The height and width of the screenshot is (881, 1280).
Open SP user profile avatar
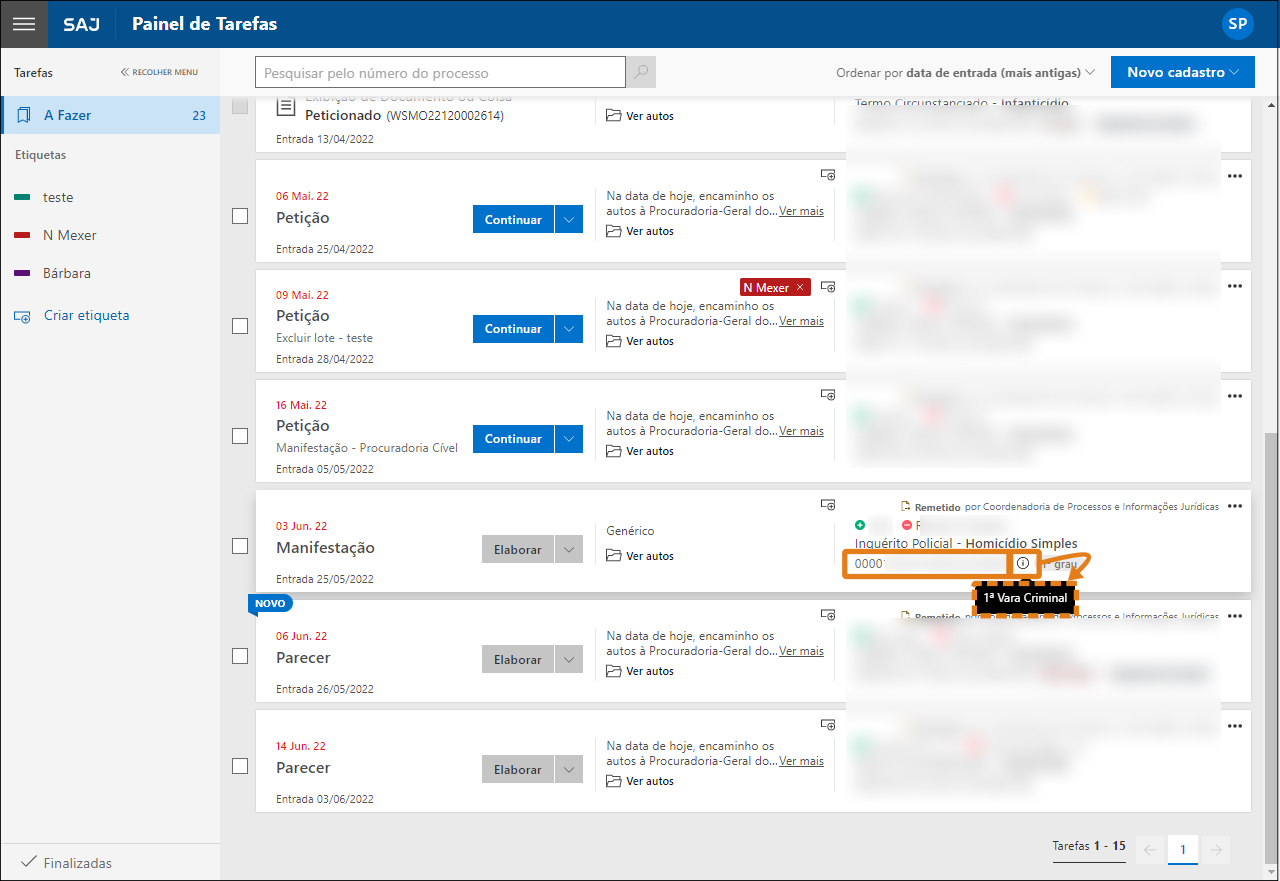click(x=1237, y=24)
